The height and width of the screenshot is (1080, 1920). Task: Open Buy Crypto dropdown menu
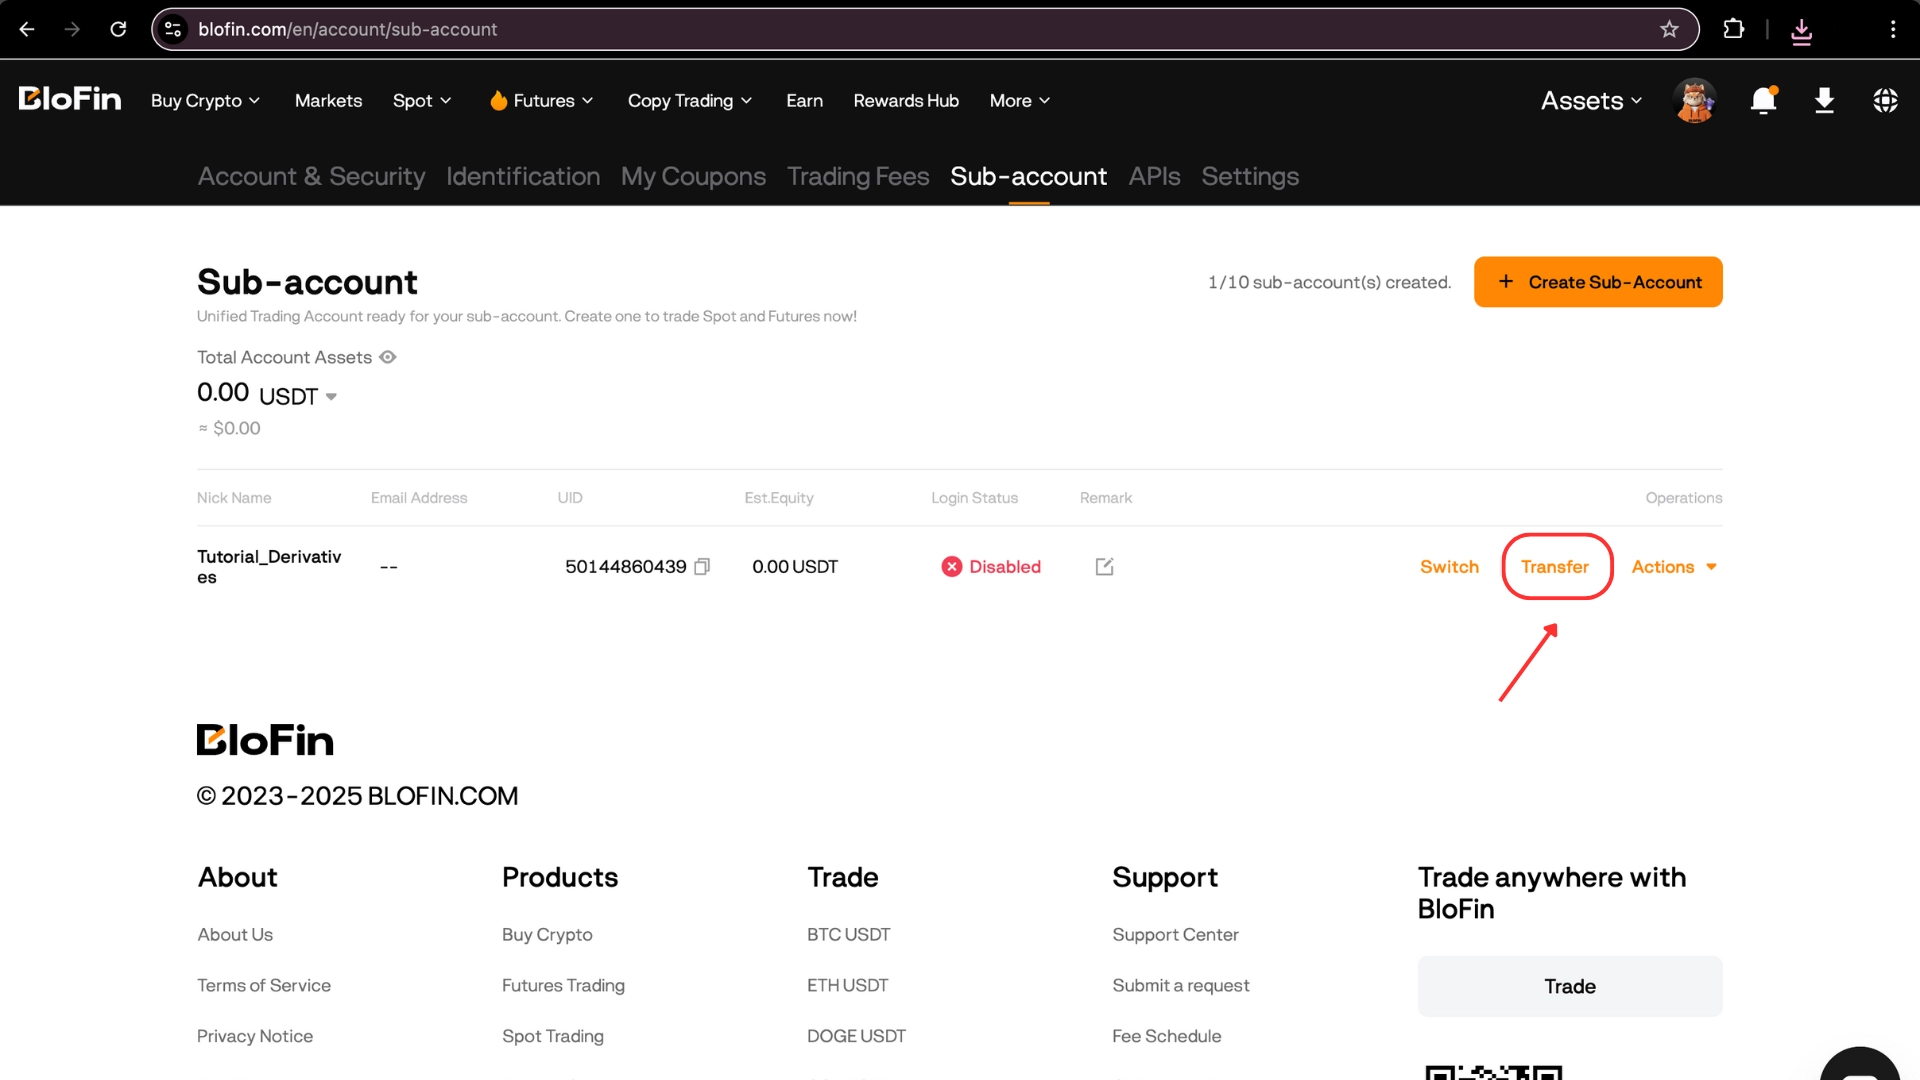pos(205,101)
